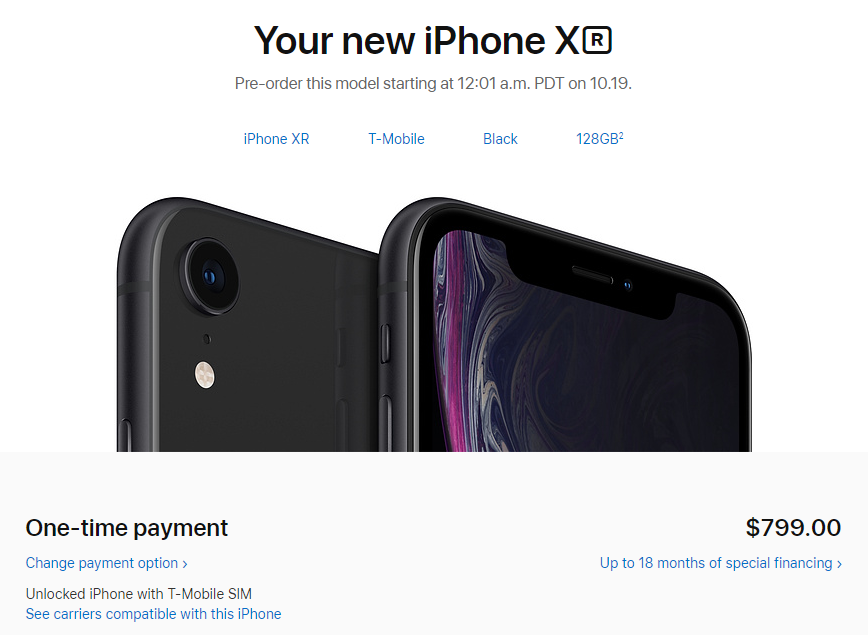Click the front-facing iPhone display image
This screenshot has width=868, height=635.
click(565, 325)
